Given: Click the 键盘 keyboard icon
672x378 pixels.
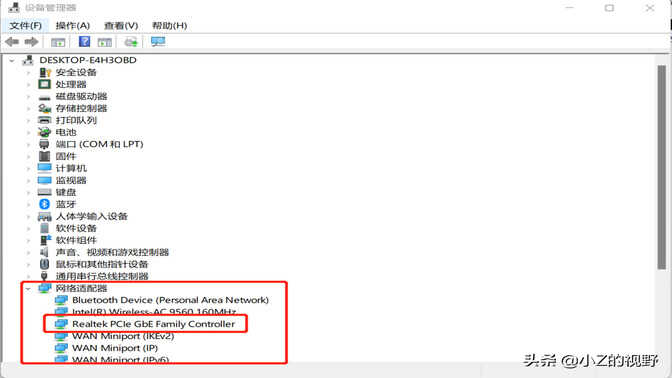Looking at the screenshot, I should (x=45, y=192).
